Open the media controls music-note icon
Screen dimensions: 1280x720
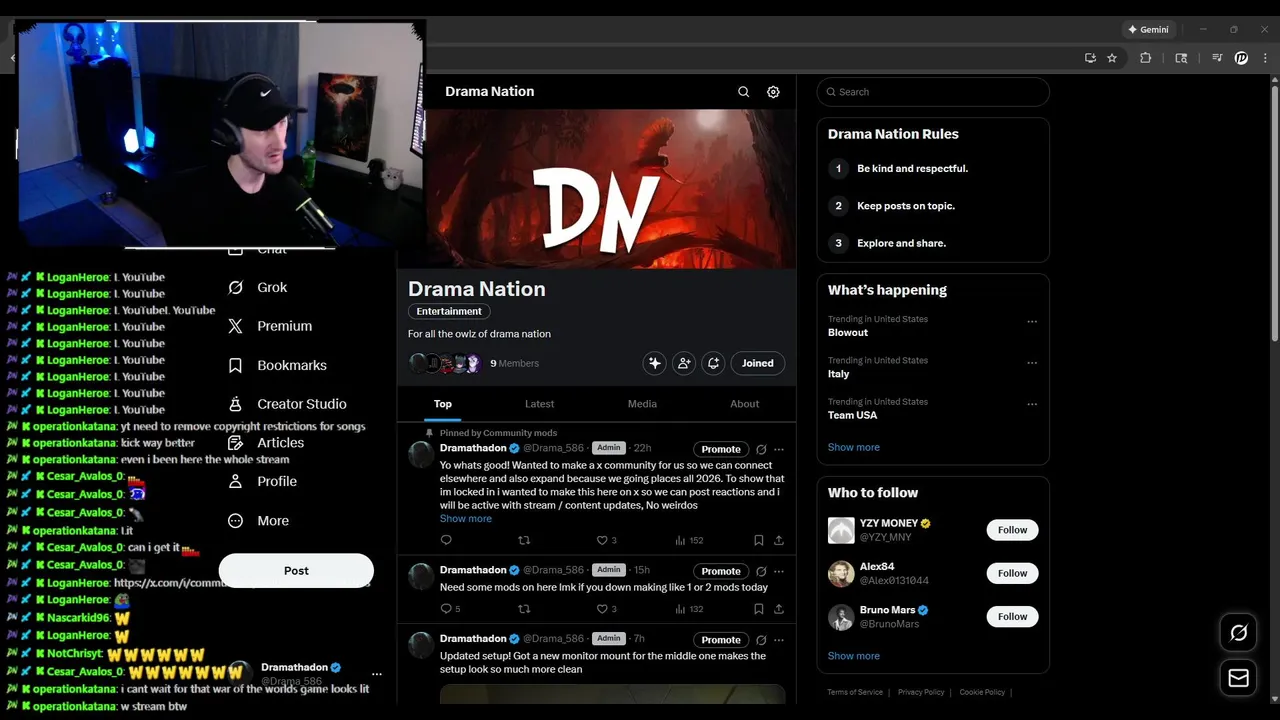pyautogui.click(x=1217, y=58)
